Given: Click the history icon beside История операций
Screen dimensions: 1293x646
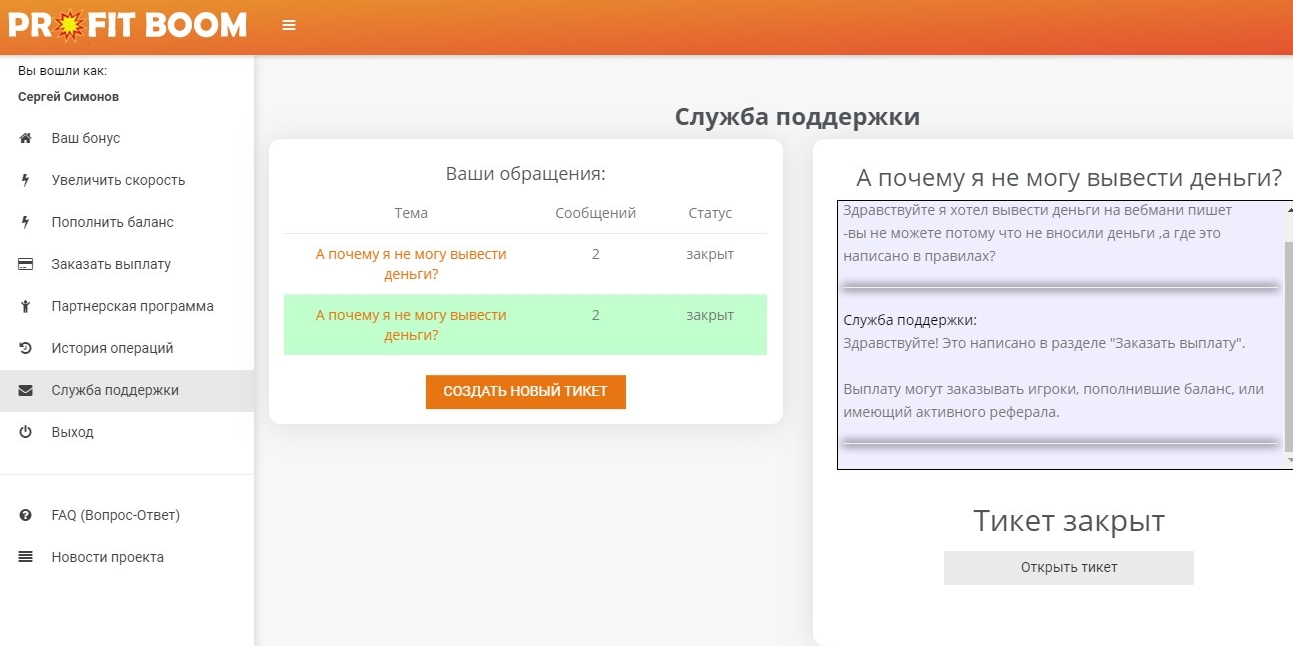Looking at the screenshot, I should [x=26, y=349].
